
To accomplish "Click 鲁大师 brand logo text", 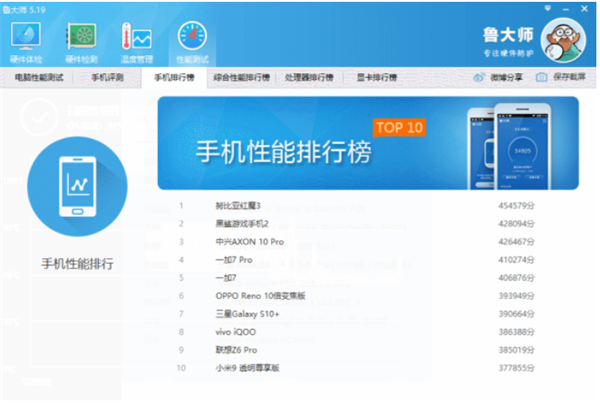I will (508, 35).
